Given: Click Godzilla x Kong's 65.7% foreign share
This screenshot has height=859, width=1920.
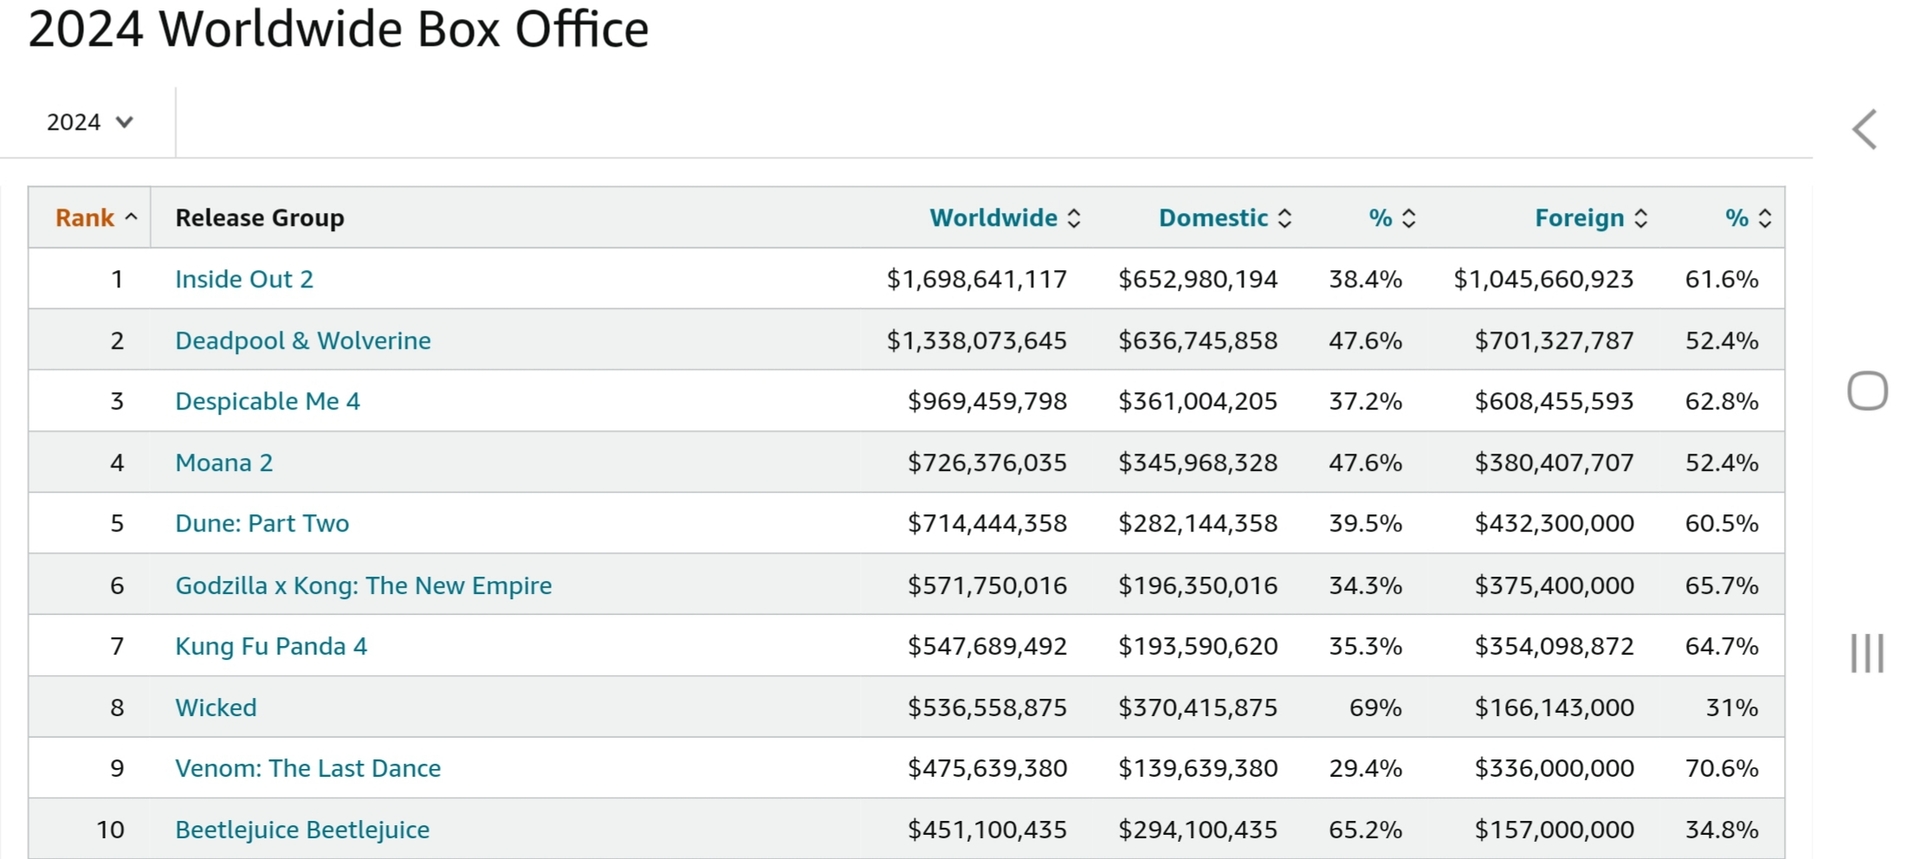Looking at the screenshot, I should (x=1722, y=586).
